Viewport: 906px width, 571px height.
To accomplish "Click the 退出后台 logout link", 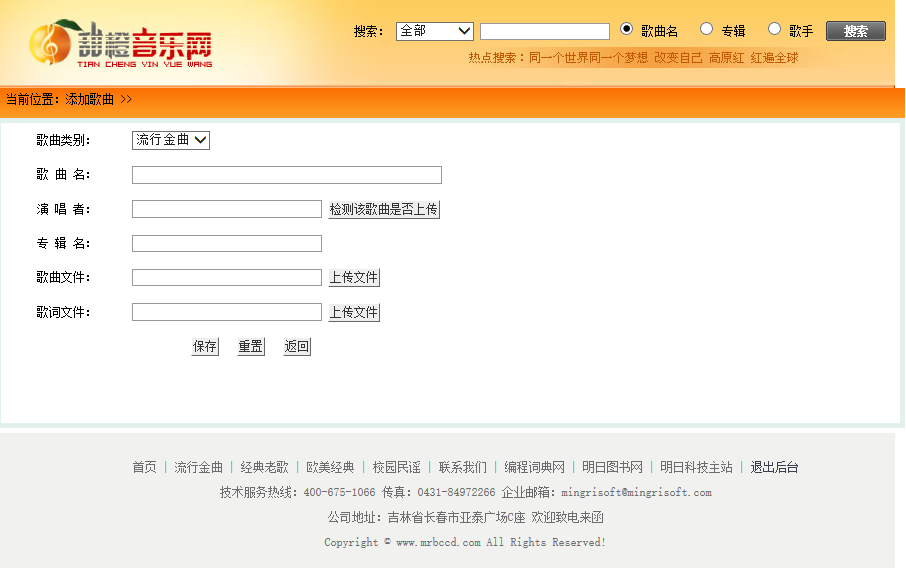I will (x=774, y=467).
